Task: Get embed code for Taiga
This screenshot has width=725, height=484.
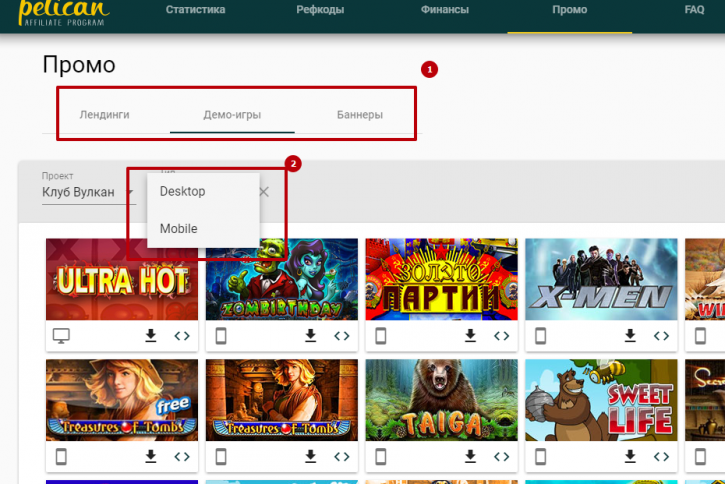Action: click(x=502, y=457)
